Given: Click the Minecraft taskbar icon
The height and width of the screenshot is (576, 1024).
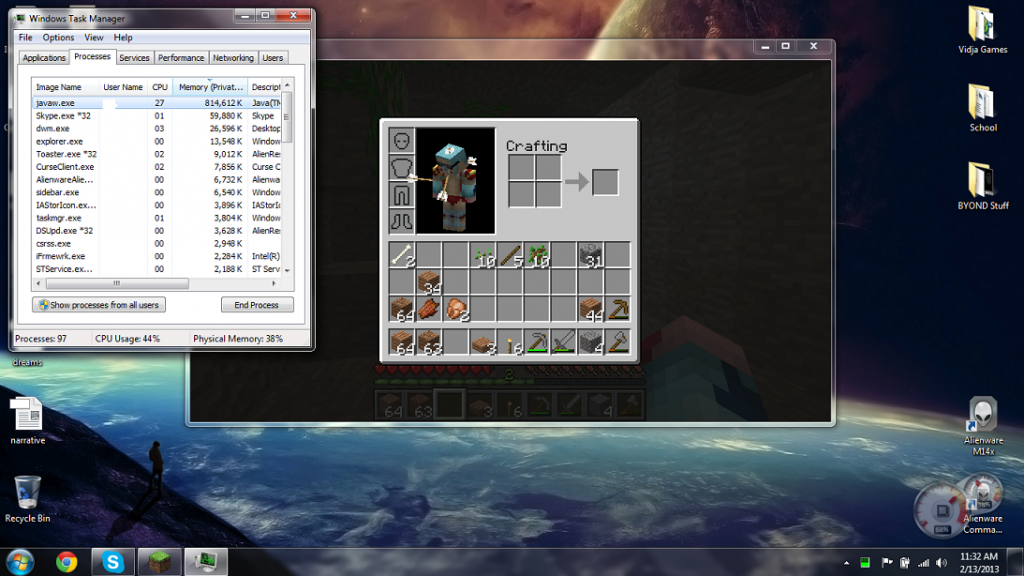Looking at the screenshot, I should pyautogui.click(x=159, y=562).
